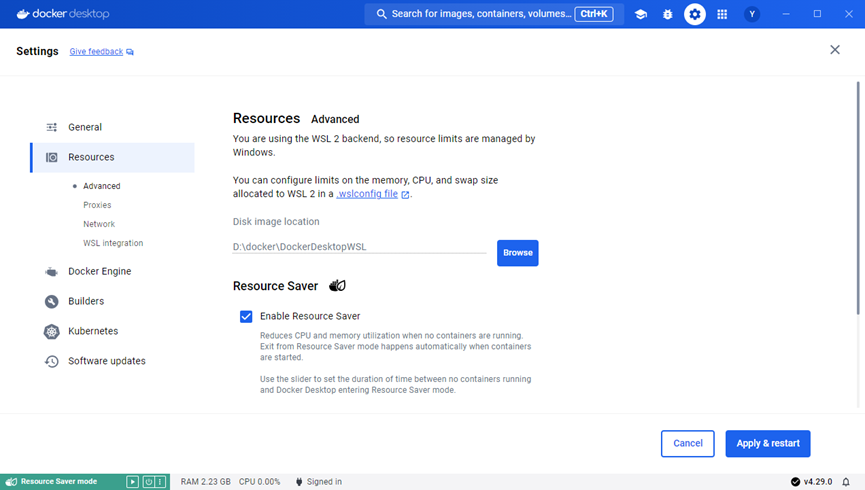The height and width of the screenshot is (490, 865).
Task: Open the .wslconfig file link
Action: (367, 194)
